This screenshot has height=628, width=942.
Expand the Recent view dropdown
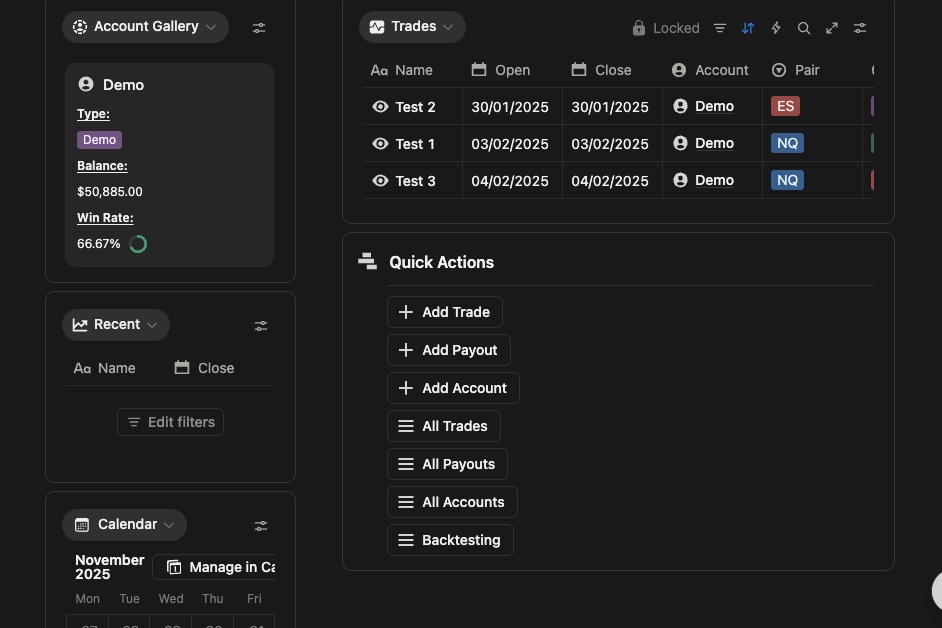[x=116, y=325]
